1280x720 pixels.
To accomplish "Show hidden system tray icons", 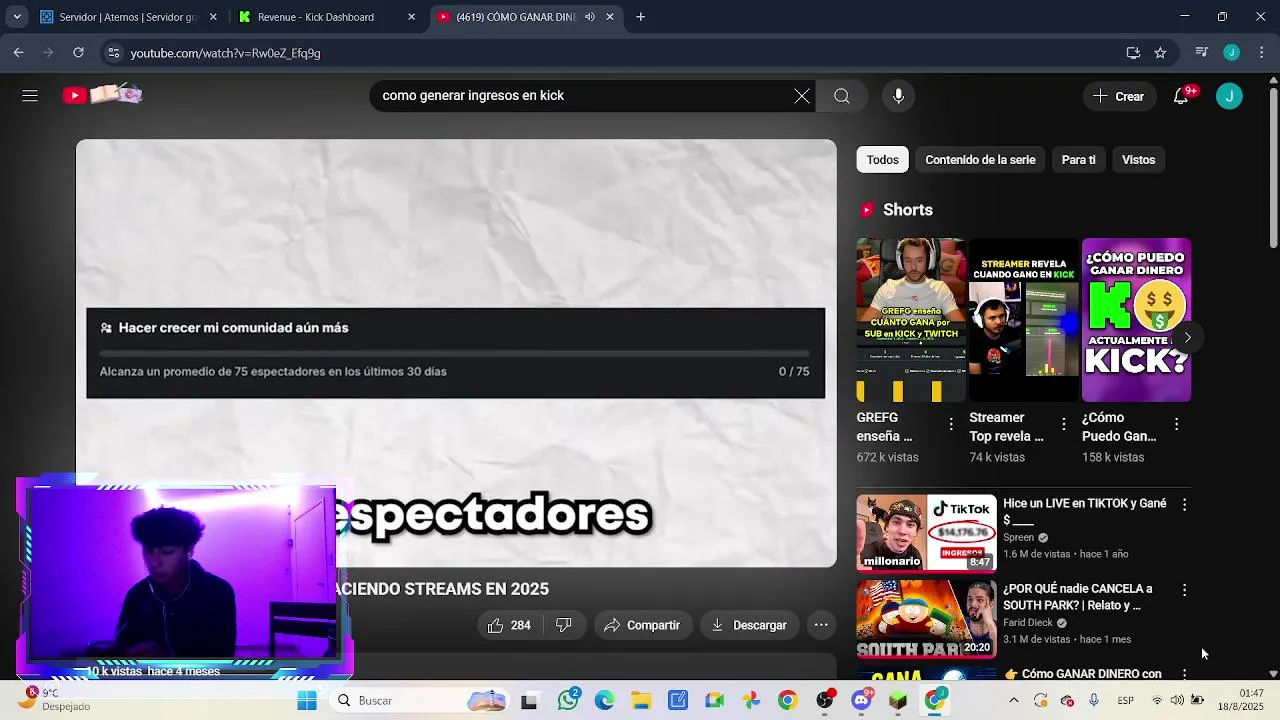I will click(x=1013, y=701).
